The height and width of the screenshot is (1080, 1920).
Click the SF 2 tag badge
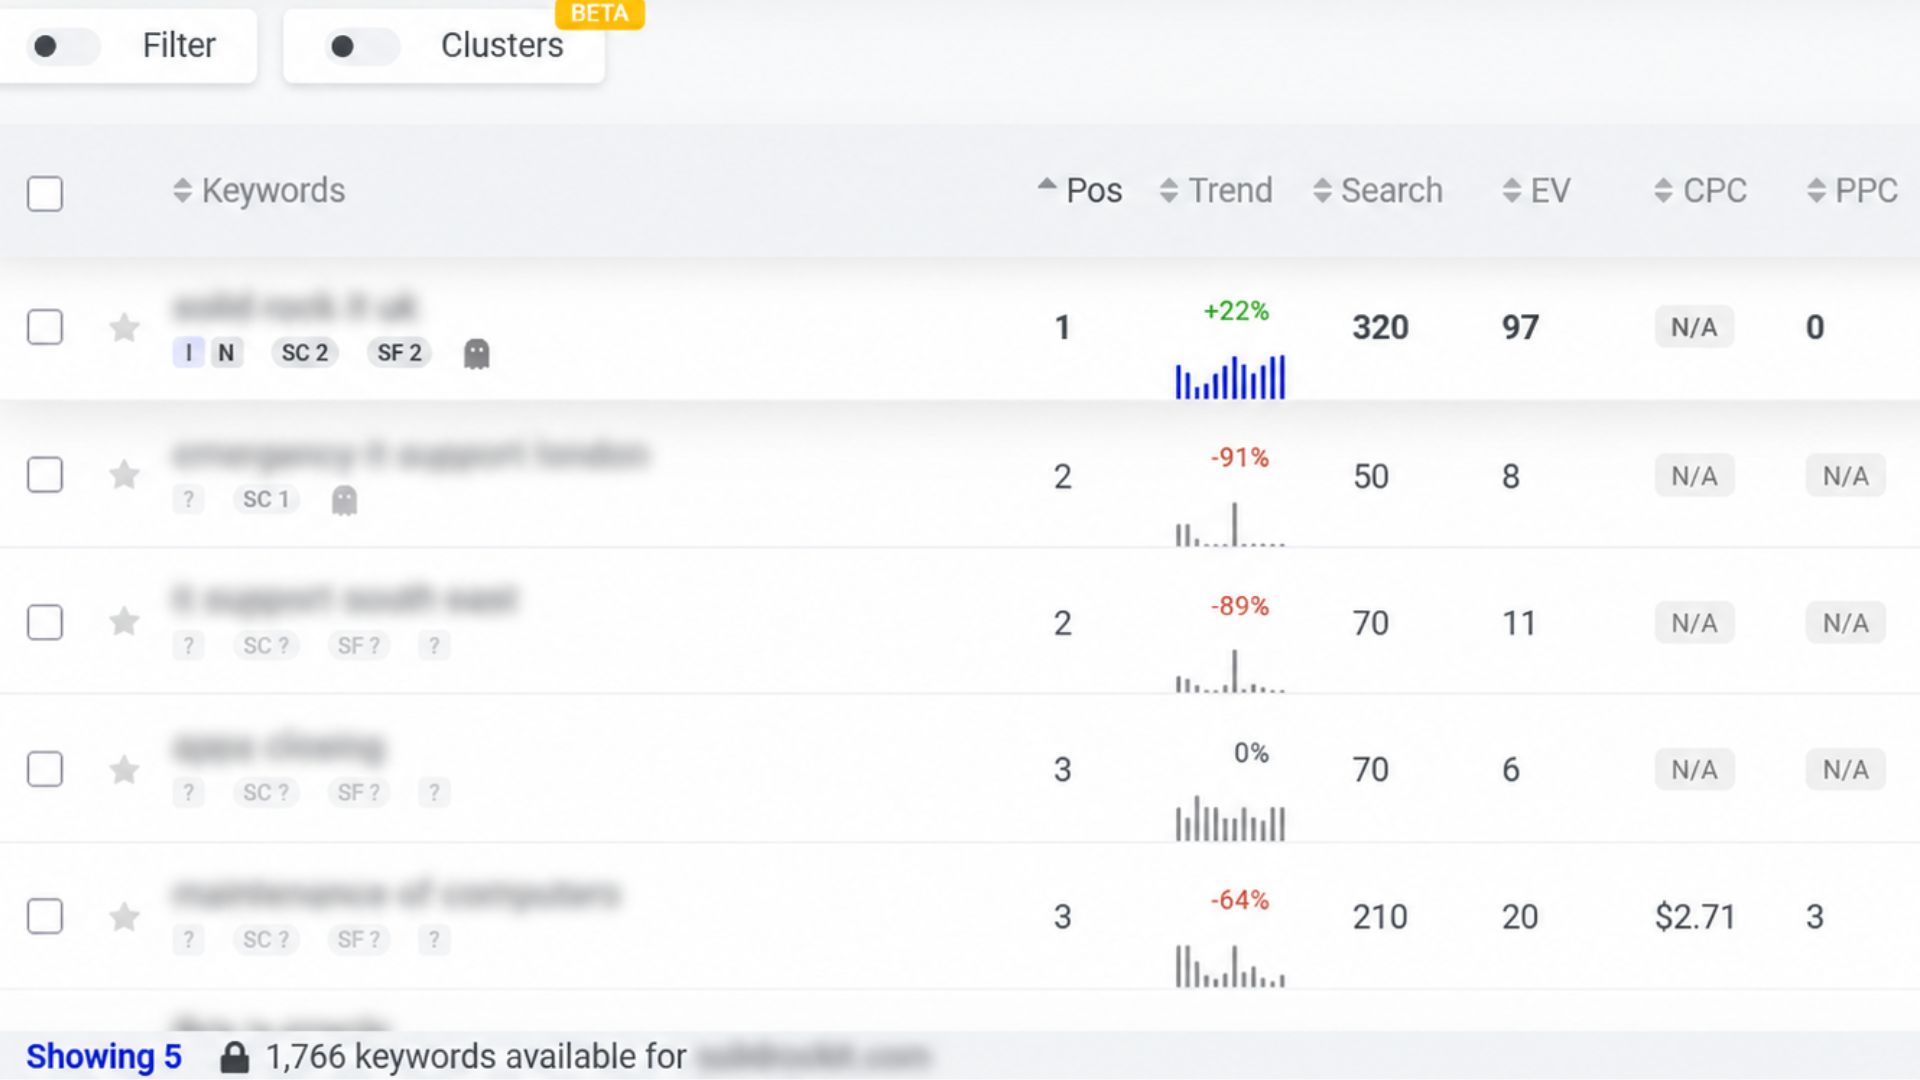400,353
